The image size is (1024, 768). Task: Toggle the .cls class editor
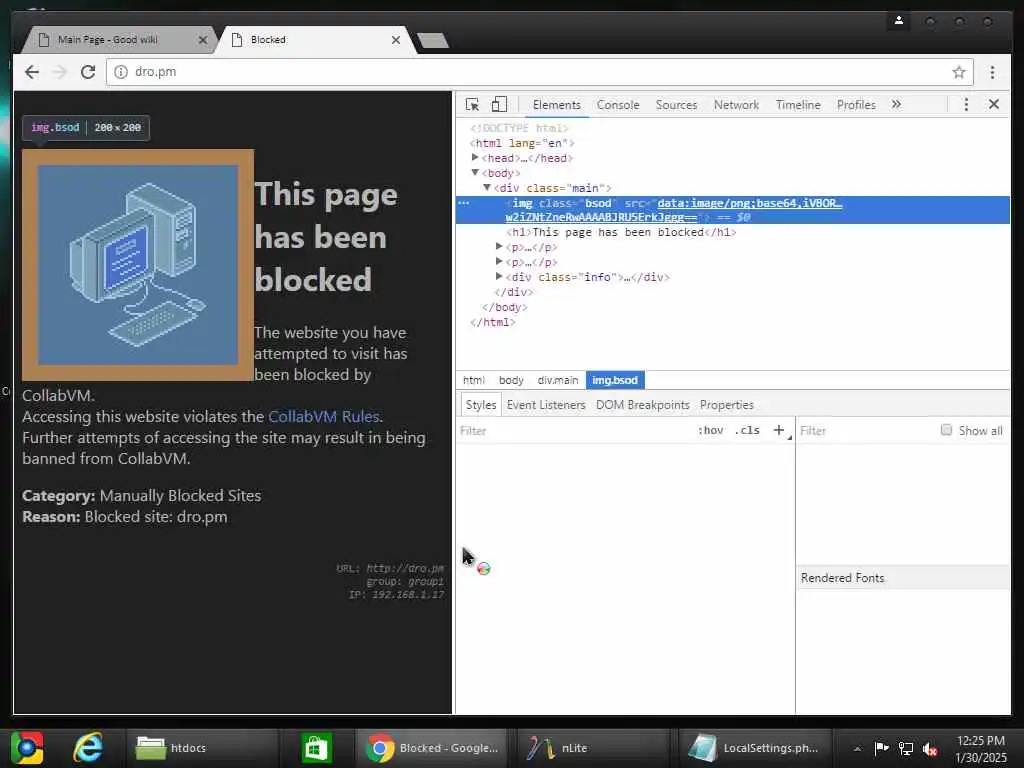(747, 430)
